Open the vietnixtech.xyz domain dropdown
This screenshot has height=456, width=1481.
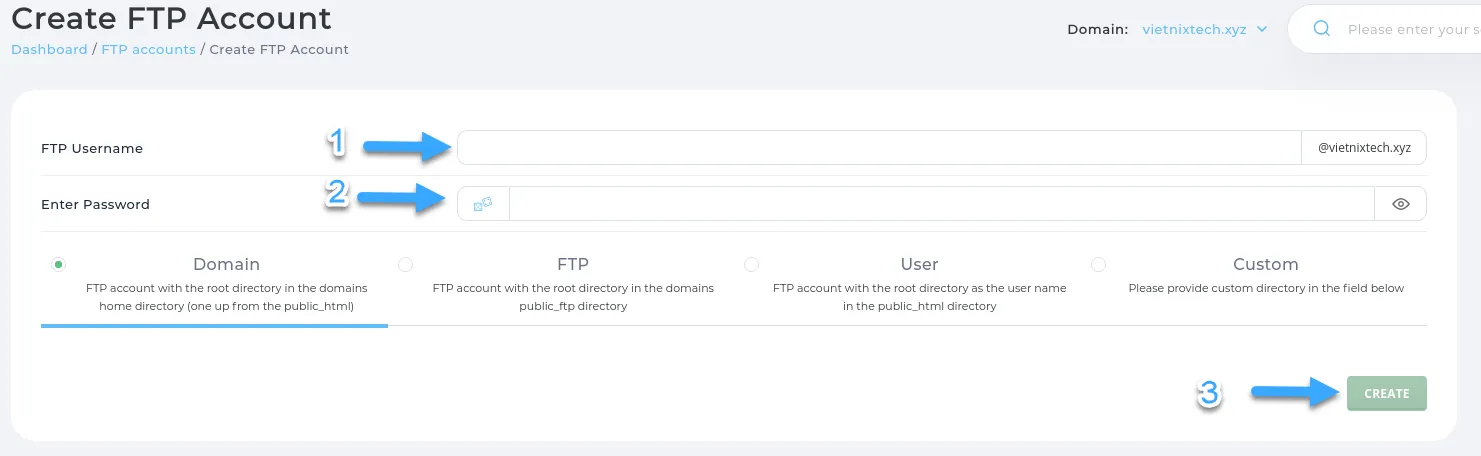click(x=1205, y=29)
